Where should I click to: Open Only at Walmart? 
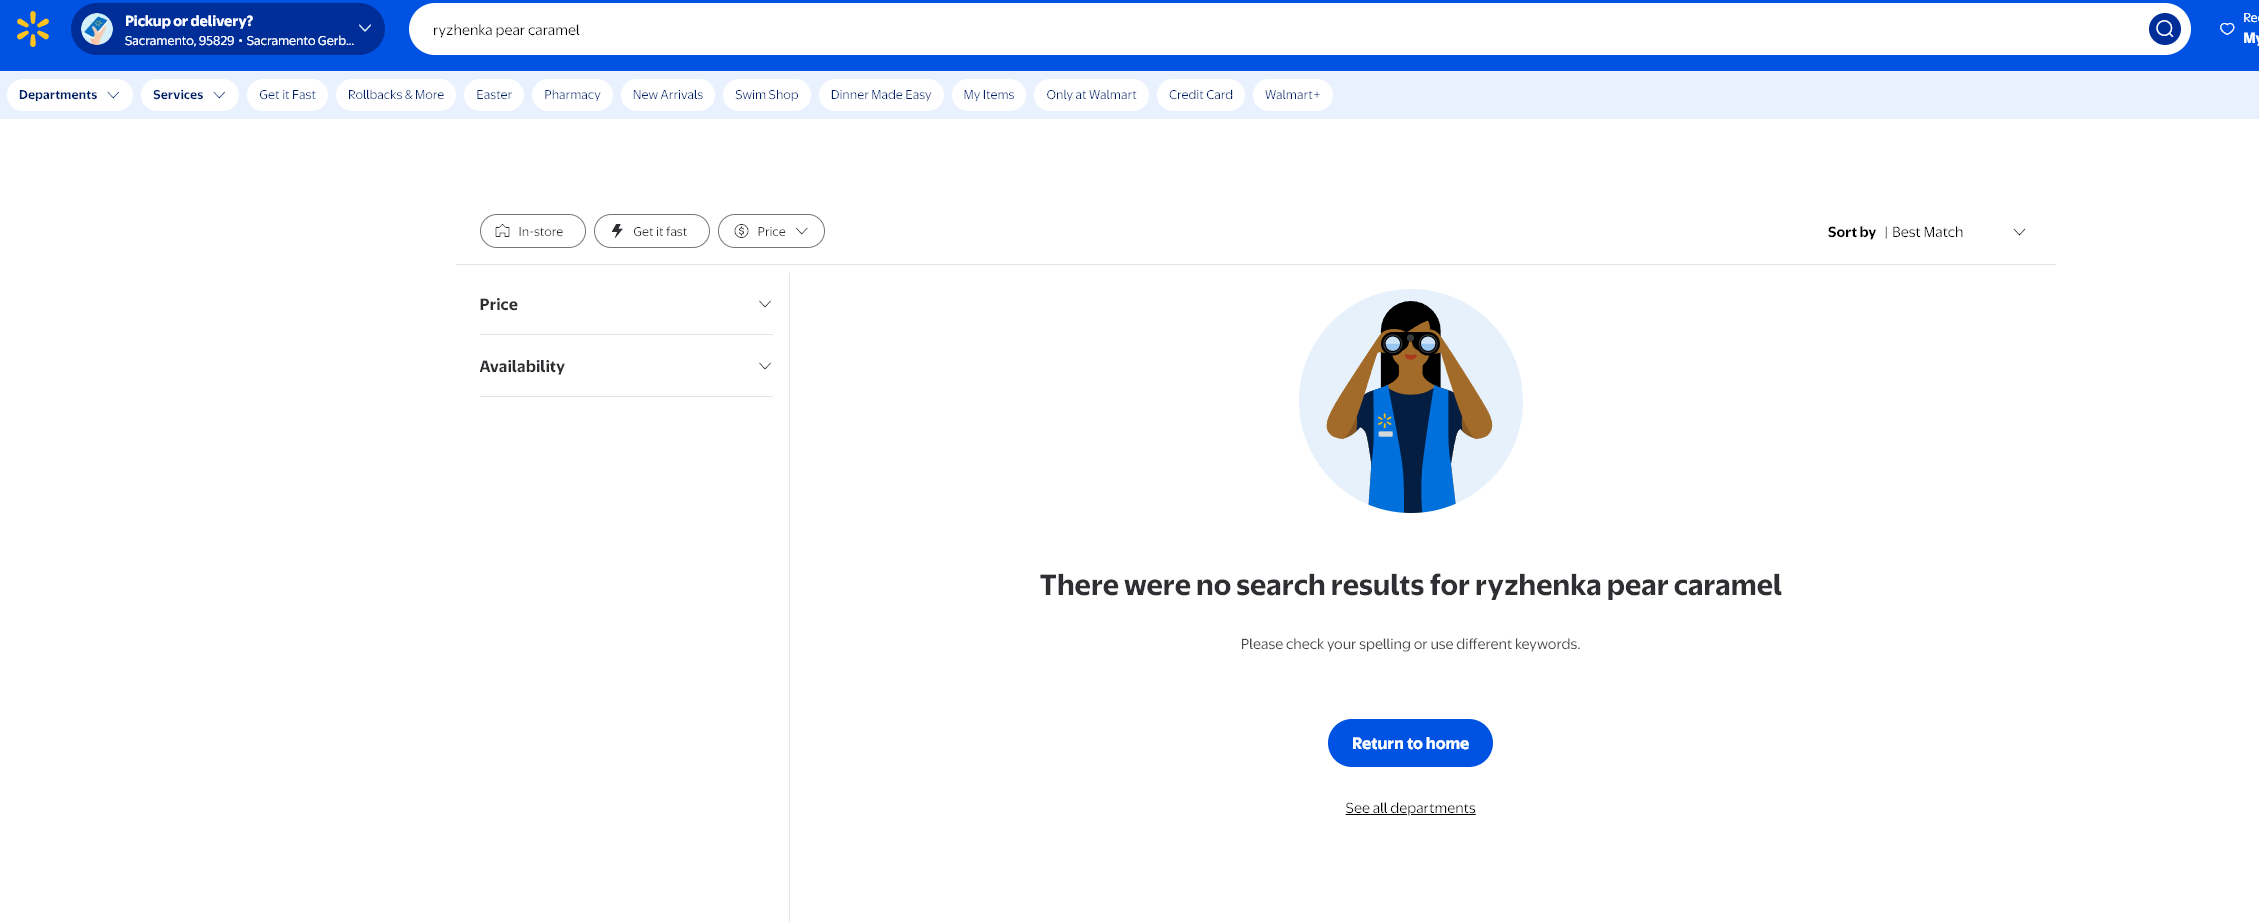click(x=1091, y=95)
